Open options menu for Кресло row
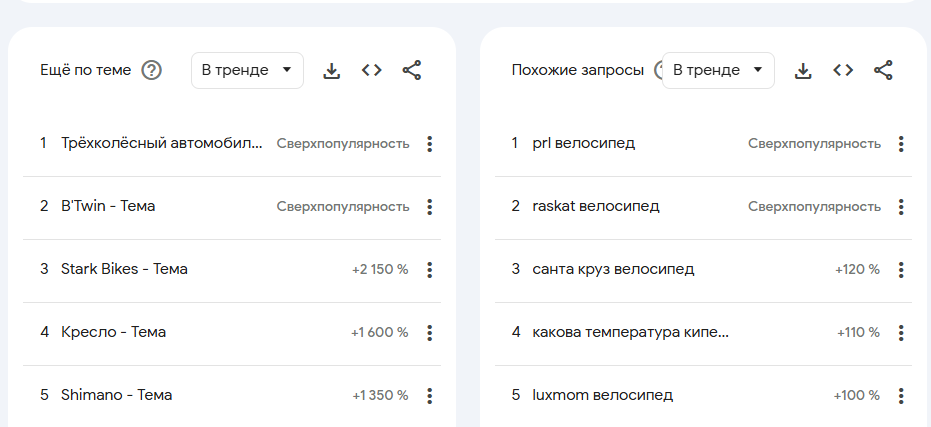 [x=429, y=333]
